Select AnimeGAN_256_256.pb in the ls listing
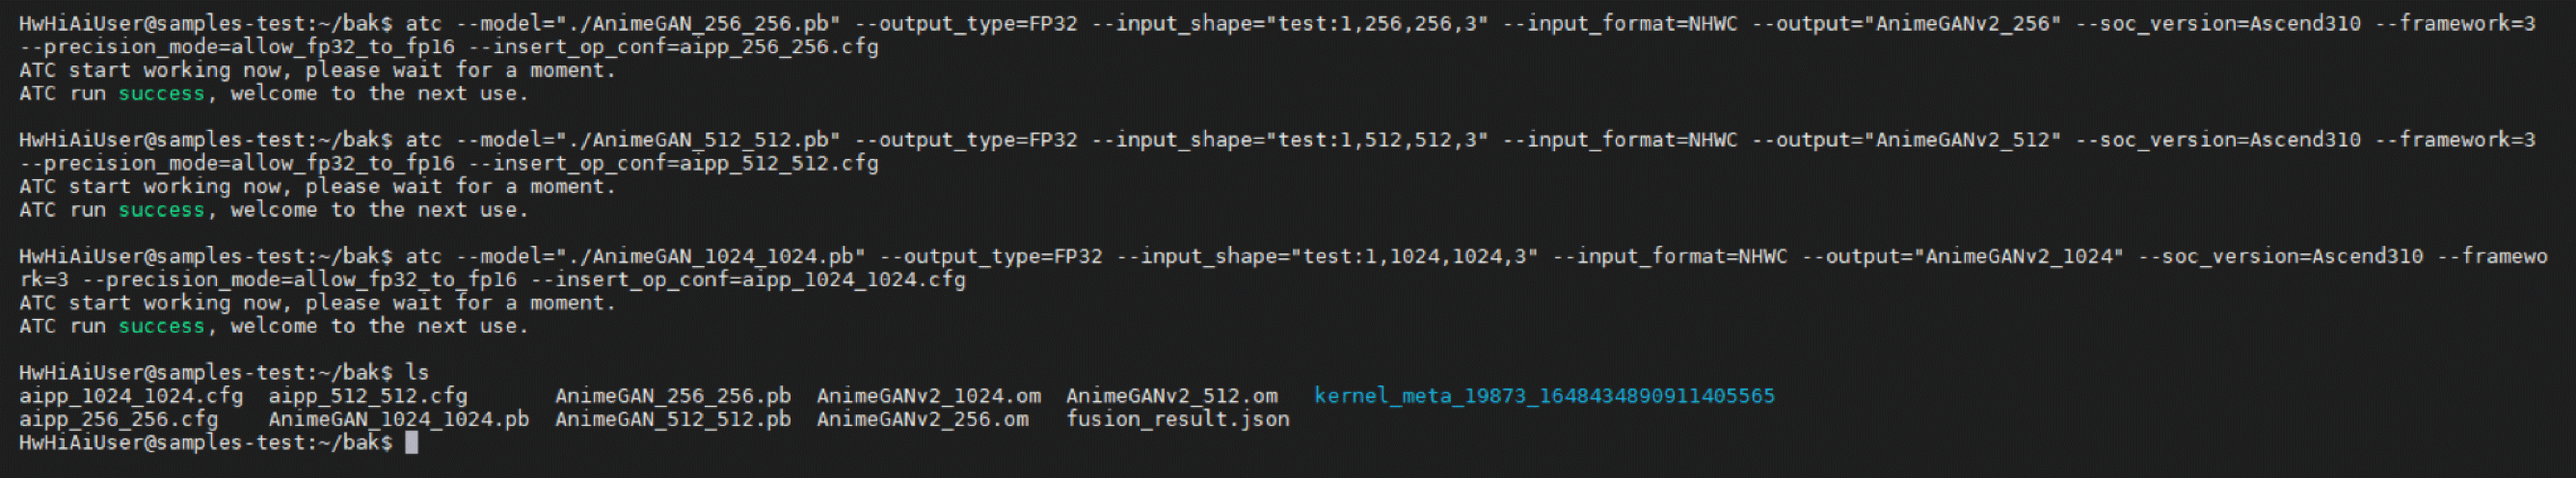 click(x=672, y=396)
